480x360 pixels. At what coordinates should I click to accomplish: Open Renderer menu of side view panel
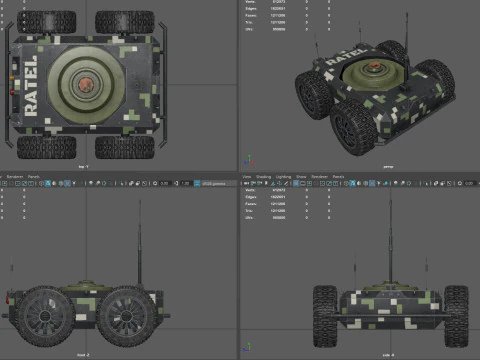pos(319,177)
